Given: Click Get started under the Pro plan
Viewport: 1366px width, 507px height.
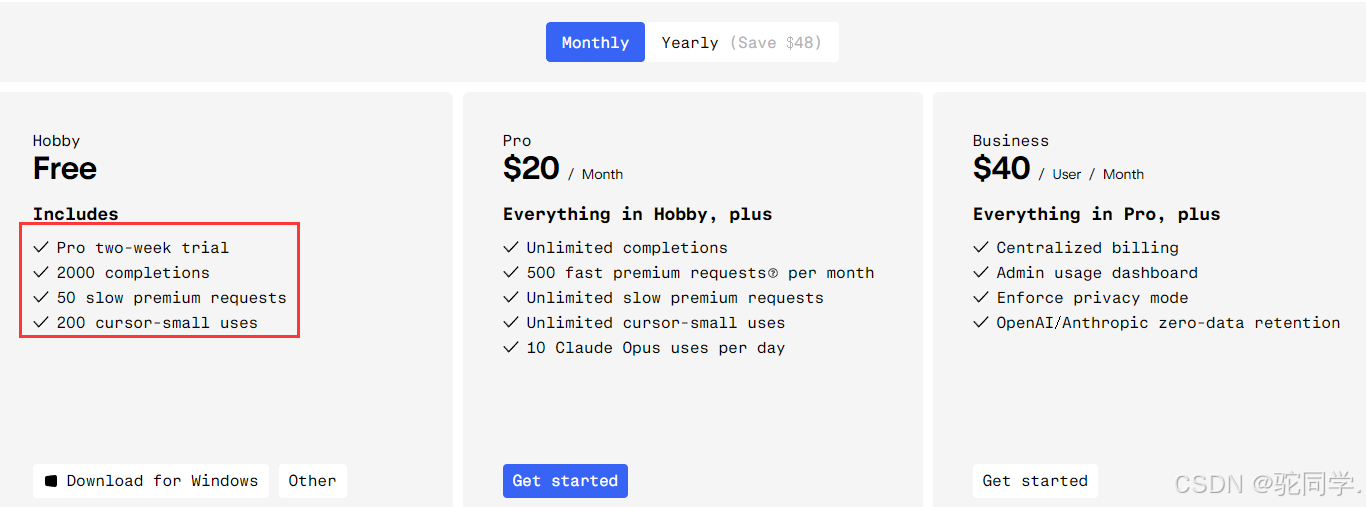Looking at the screenshot, I should 565,481.
